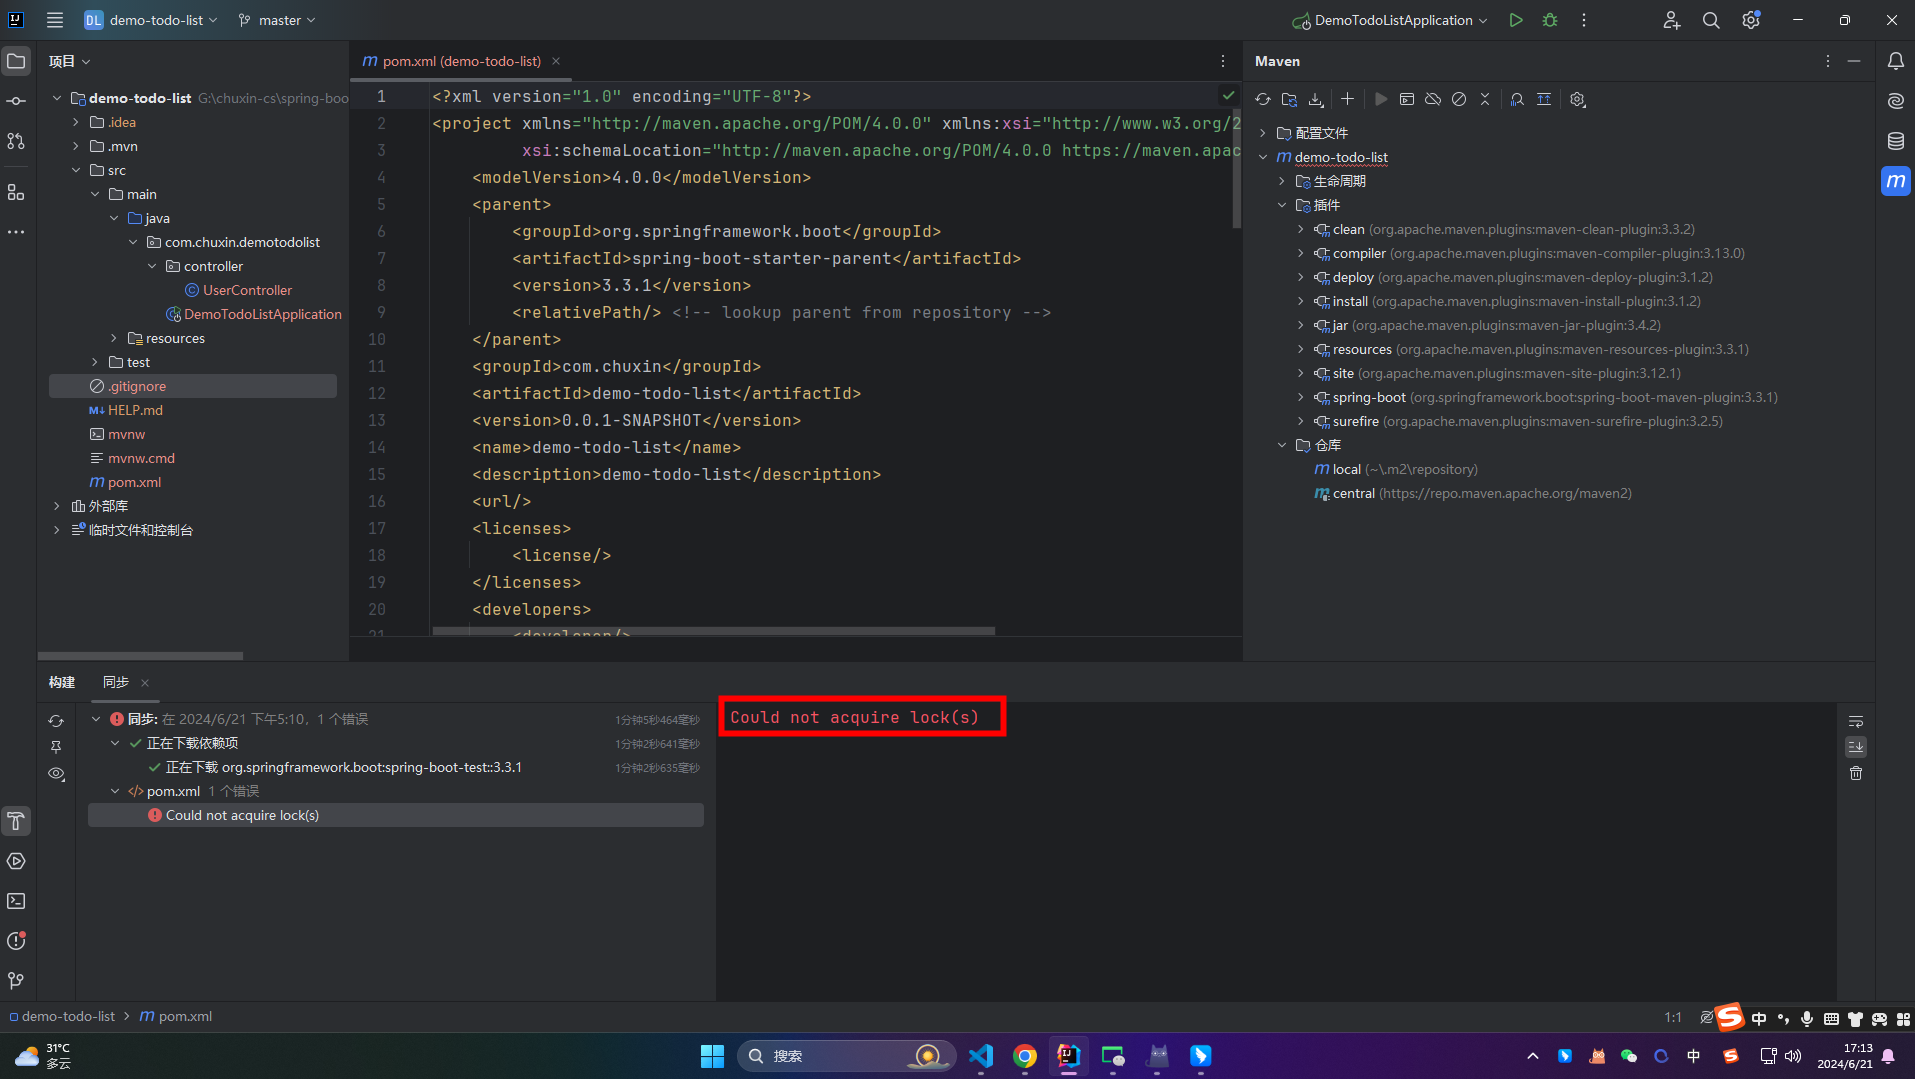The image size is (1915, 1079).
Task: Open Database tool window
Action: point(1896,141)
